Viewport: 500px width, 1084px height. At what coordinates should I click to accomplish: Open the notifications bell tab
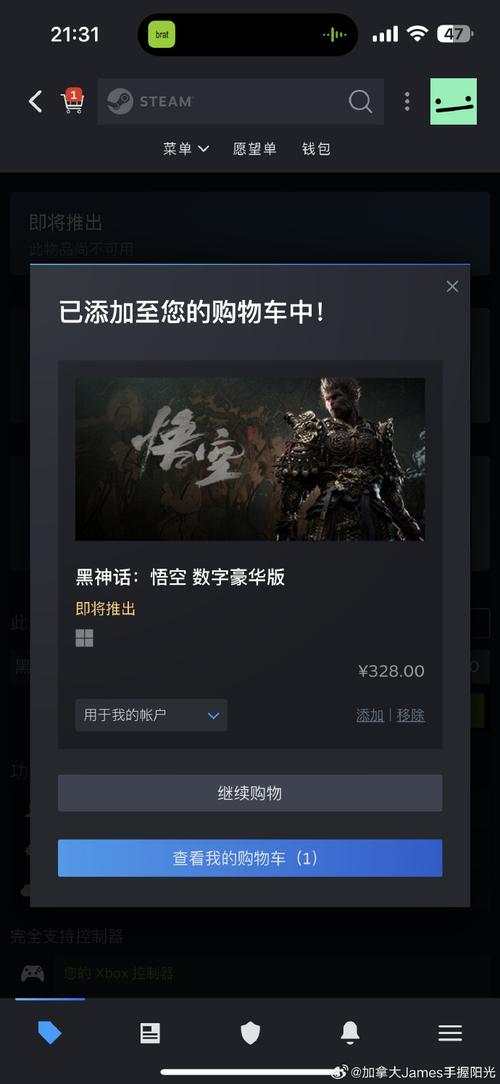click(x=351, y=1033)
